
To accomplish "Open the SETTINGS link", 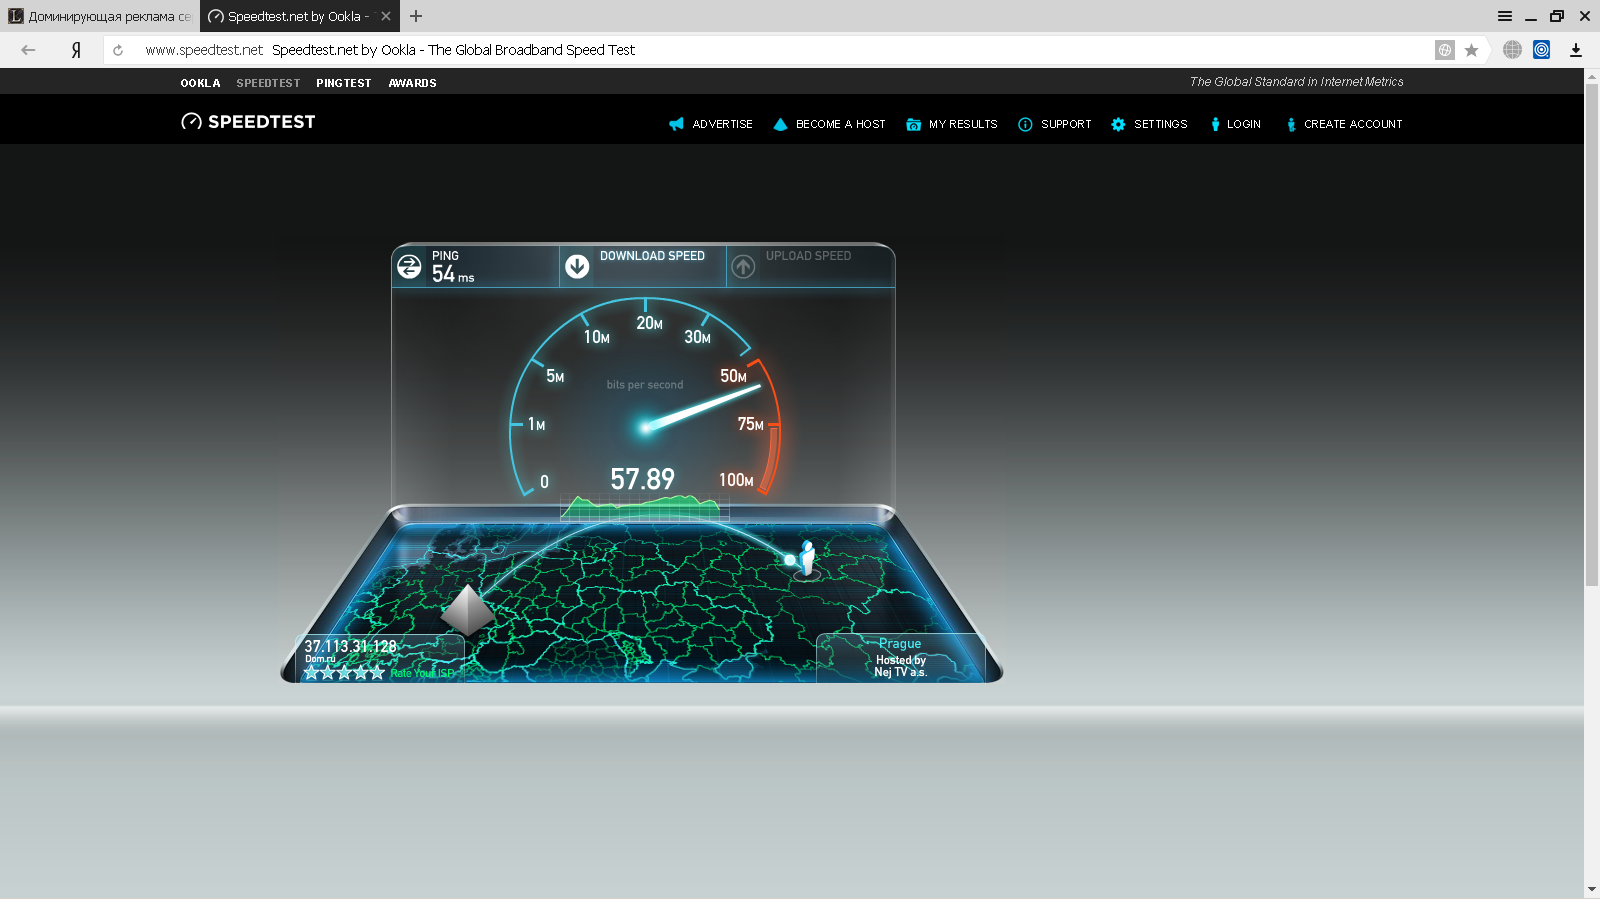I will pyautogui.click(x=1150, y=124).
